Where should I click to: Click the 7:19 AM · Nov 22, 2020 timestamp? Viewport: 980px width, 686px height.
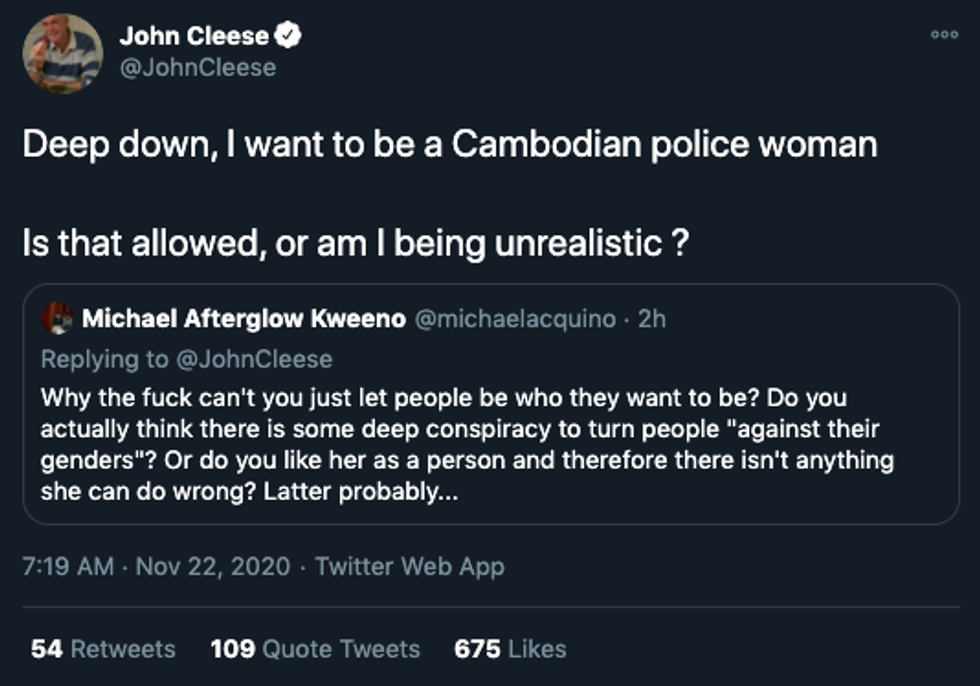coord(156,567)
